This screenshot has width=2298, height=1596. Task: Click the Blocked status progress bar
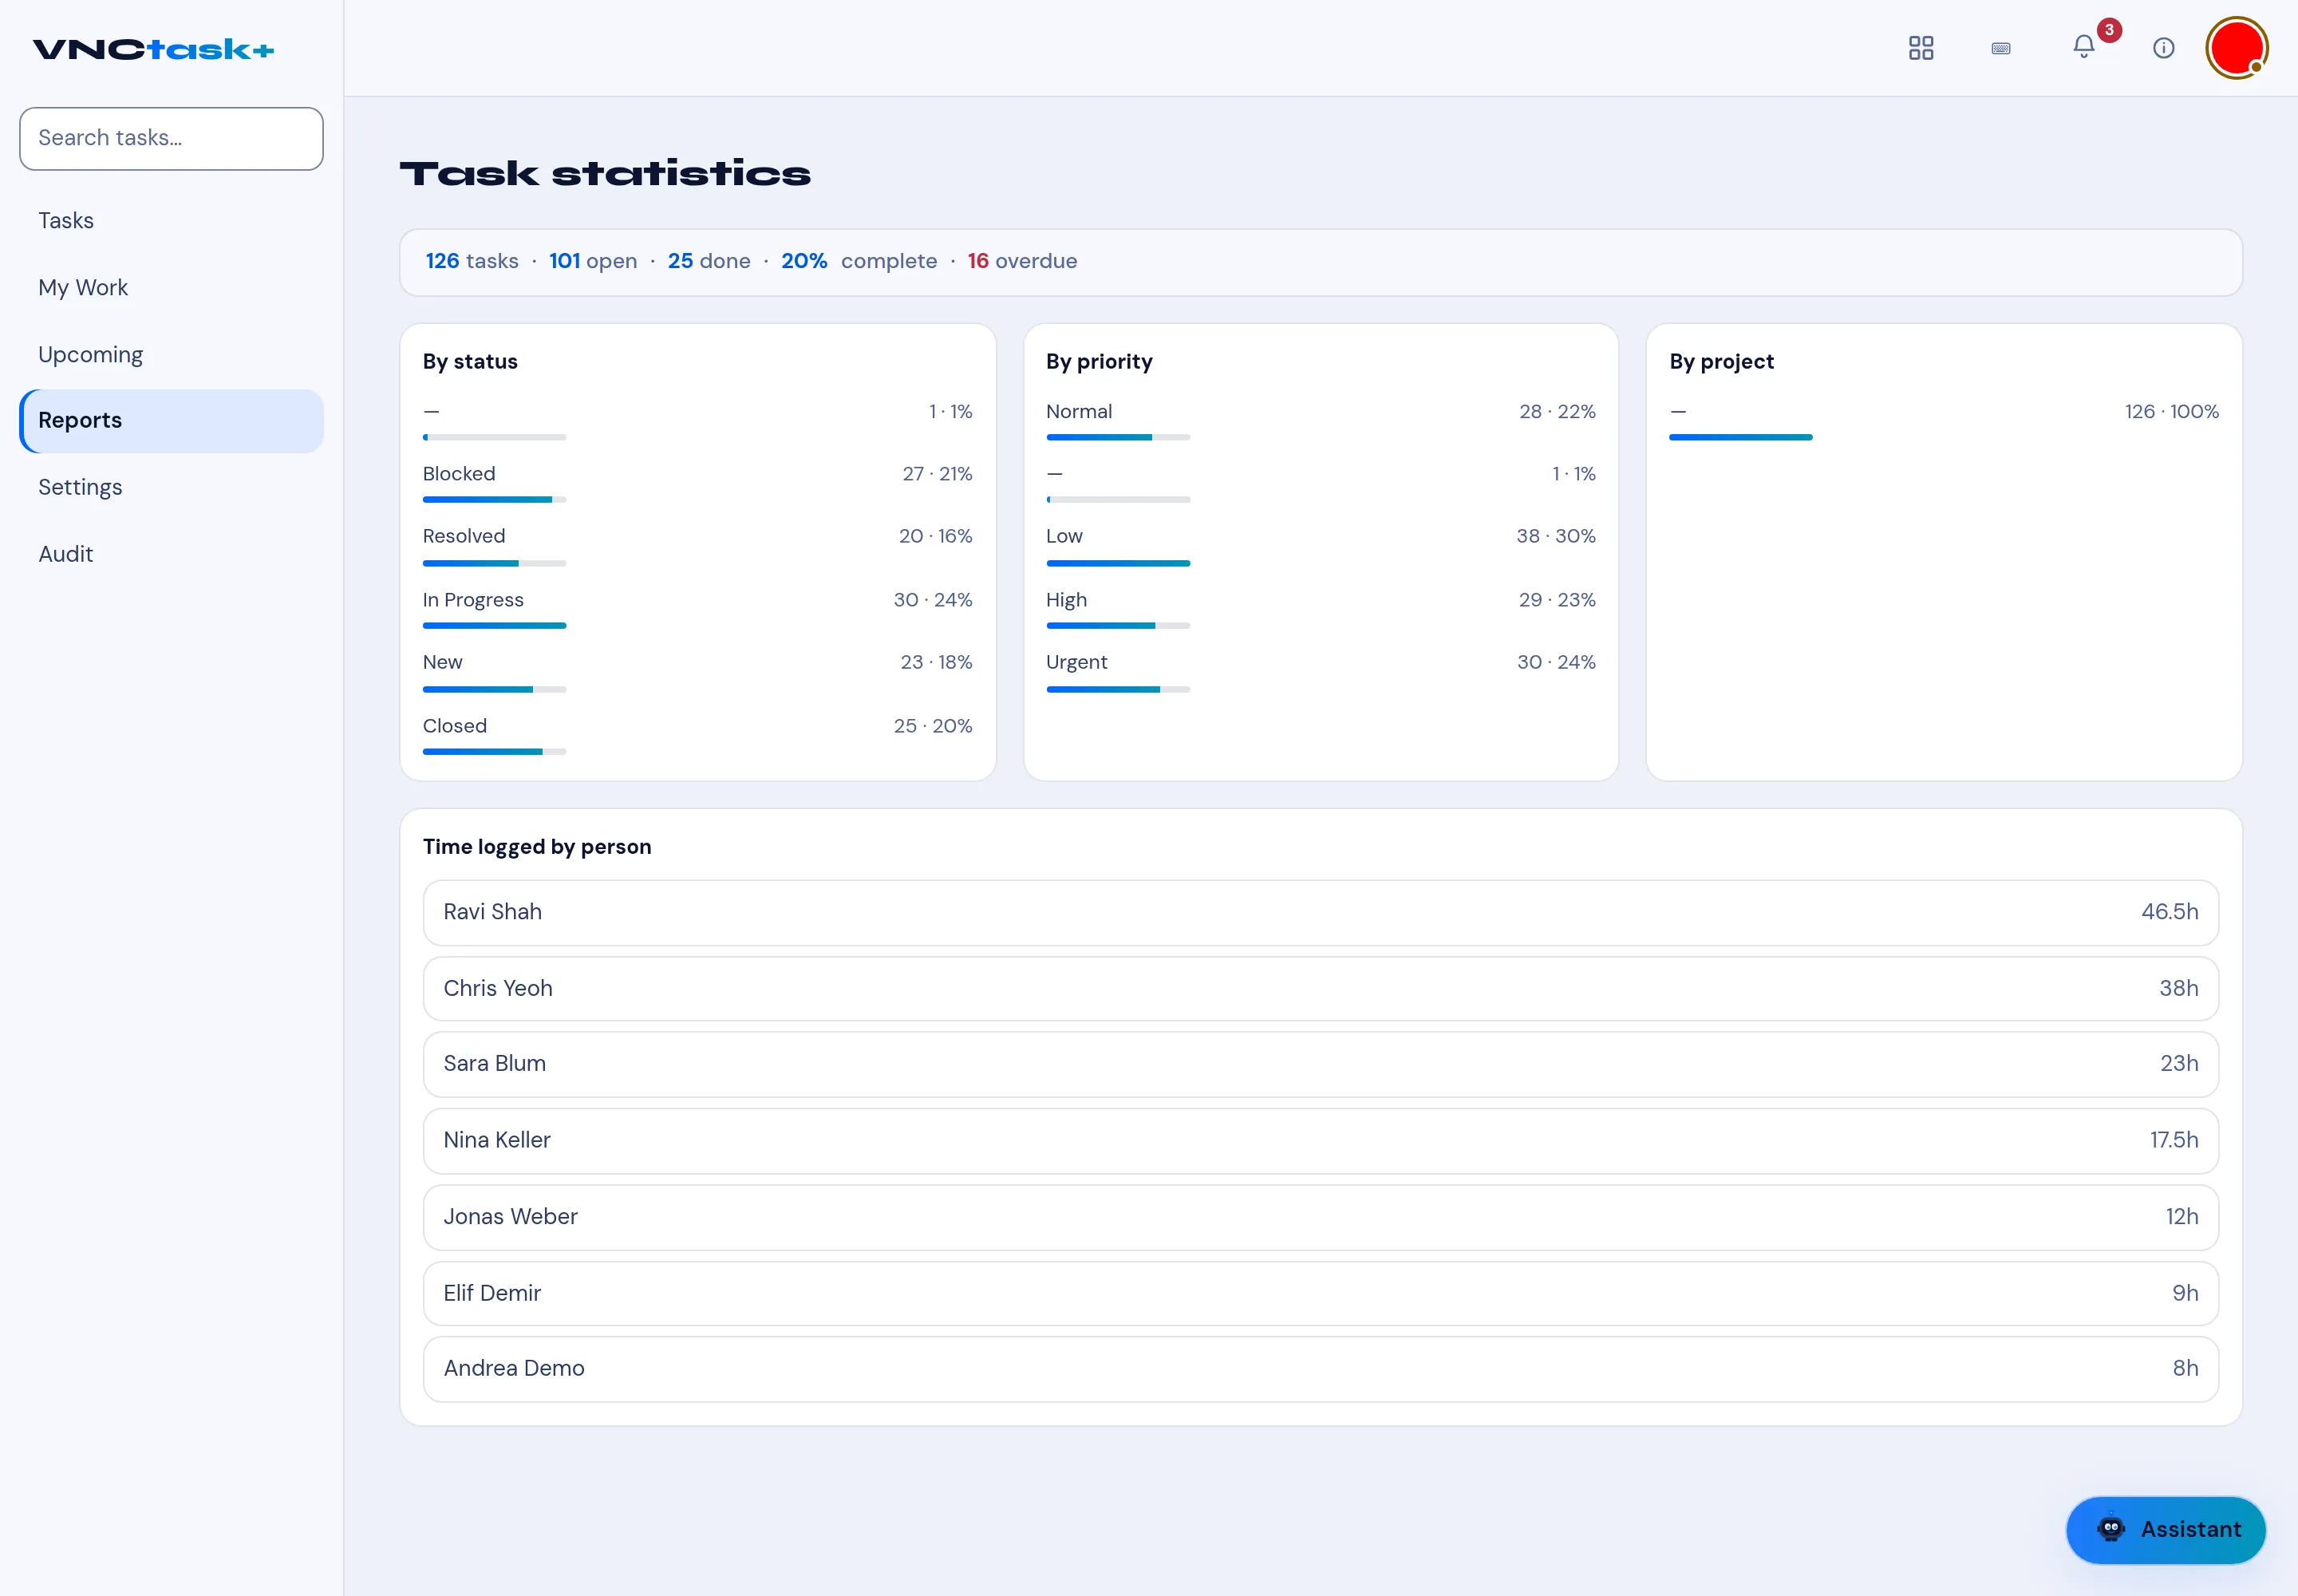coord(494,499)
